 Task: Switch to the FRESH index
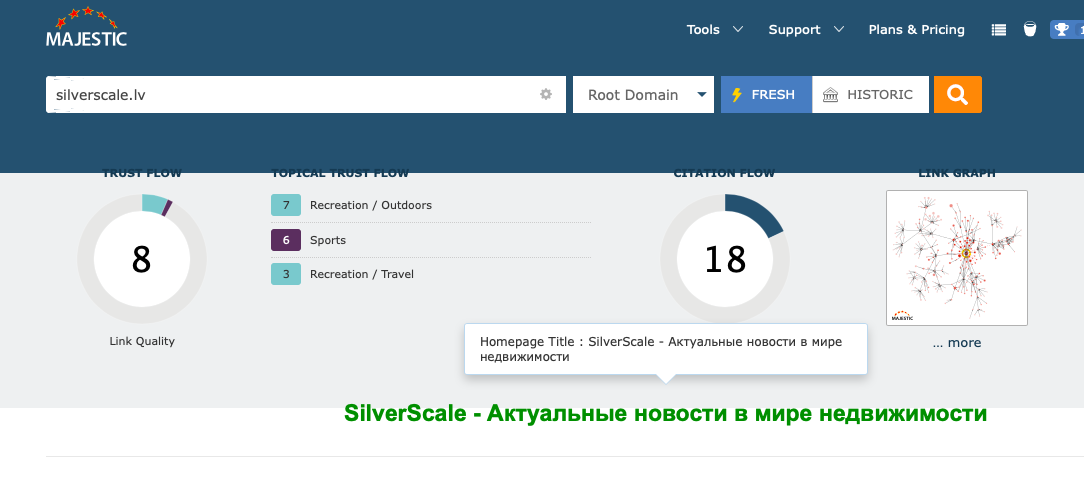click(x=766, y=94)
